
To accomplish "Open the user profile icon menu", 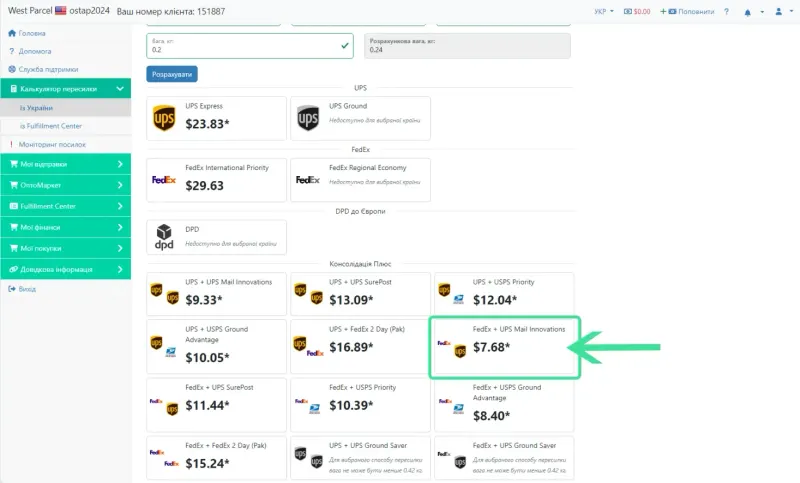I will 779,11.
